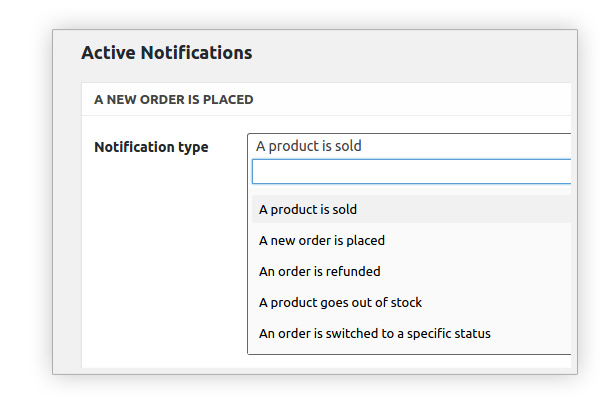Screen dimensions: 600x409
Task: Pick 'A product goes out of stock'
Action: pyautogui.click(x=411, y=302)
